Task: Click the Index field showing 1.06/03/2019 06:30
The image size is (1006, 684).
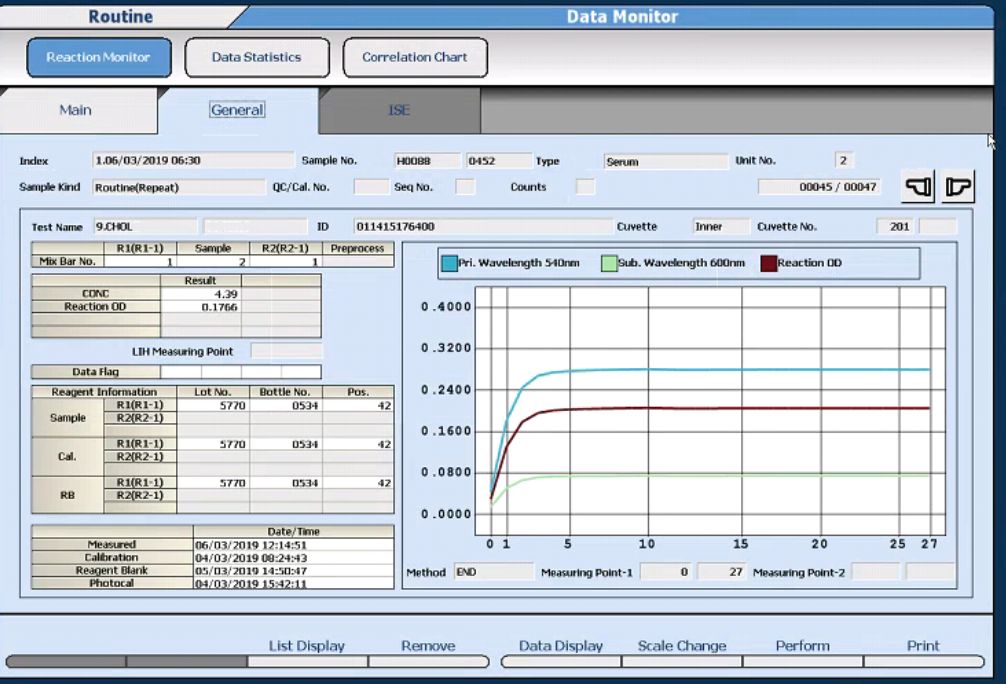Action: [x=192, y=160]
